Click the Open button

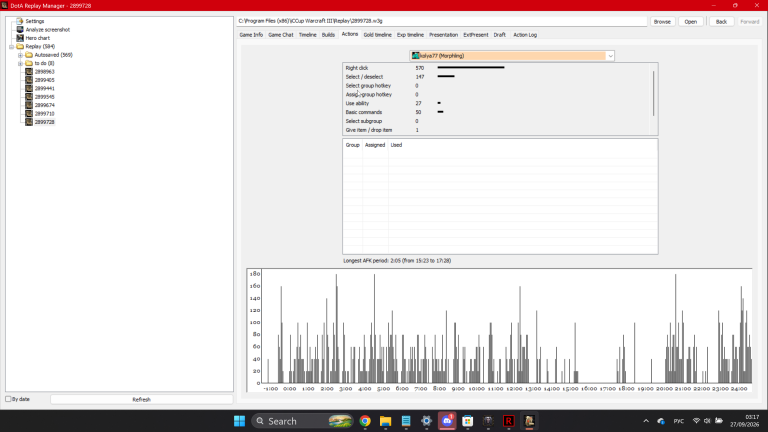point(690,22)
